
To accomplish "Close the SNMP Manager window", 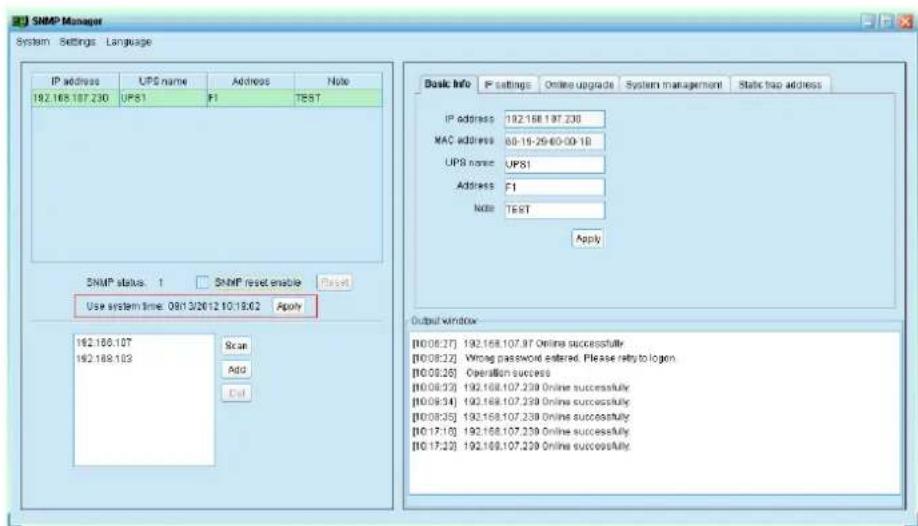I will (905, 22).
